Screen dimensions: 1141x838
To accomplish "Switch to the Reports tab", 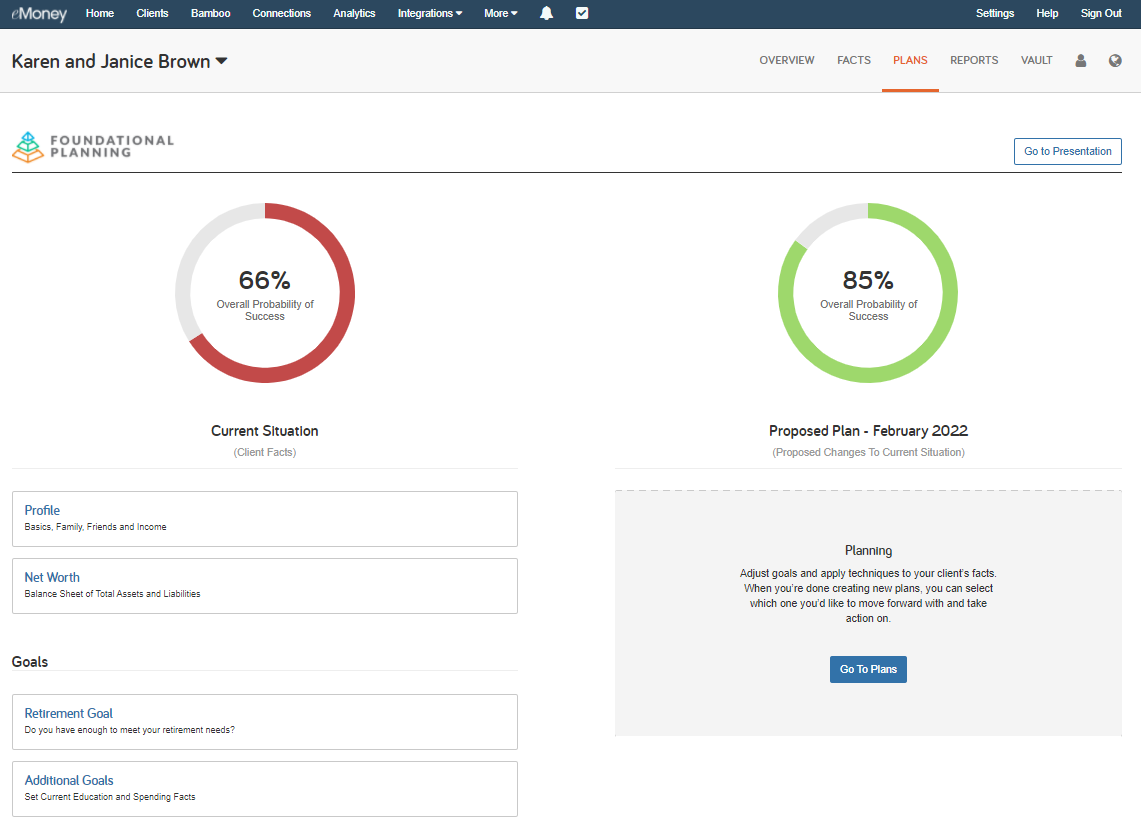I will (x=974, y=60).
